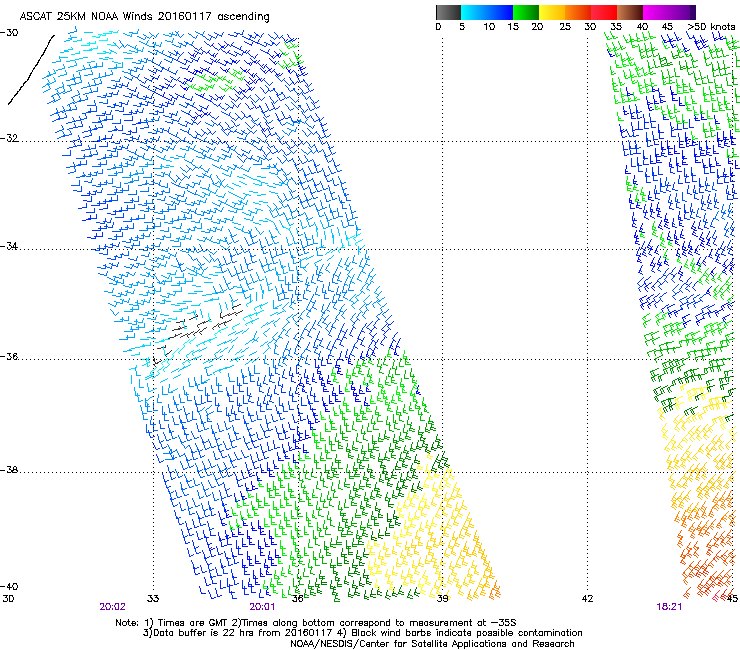Click the purple pass time 20:01

(x=262, y=607)
